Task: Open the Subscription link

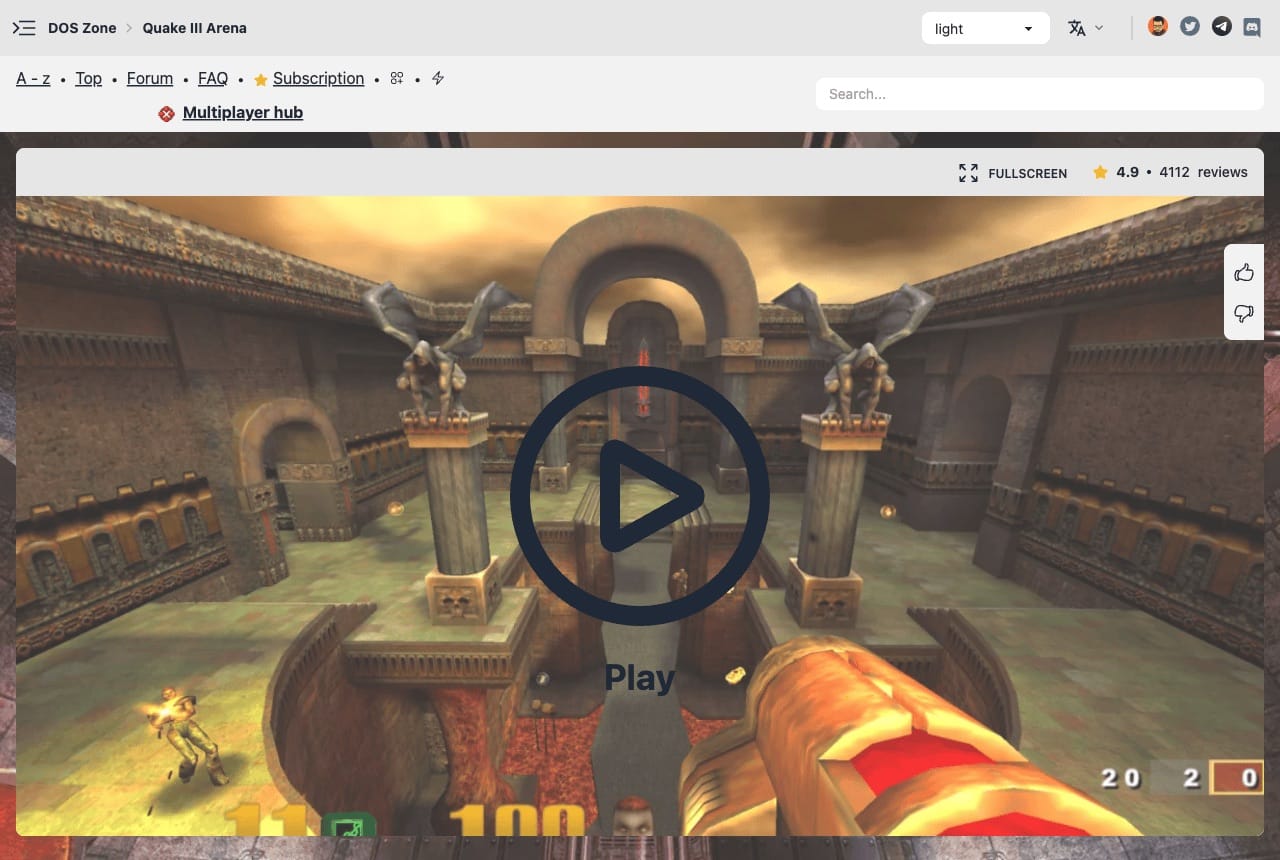Action: [318, 78]
